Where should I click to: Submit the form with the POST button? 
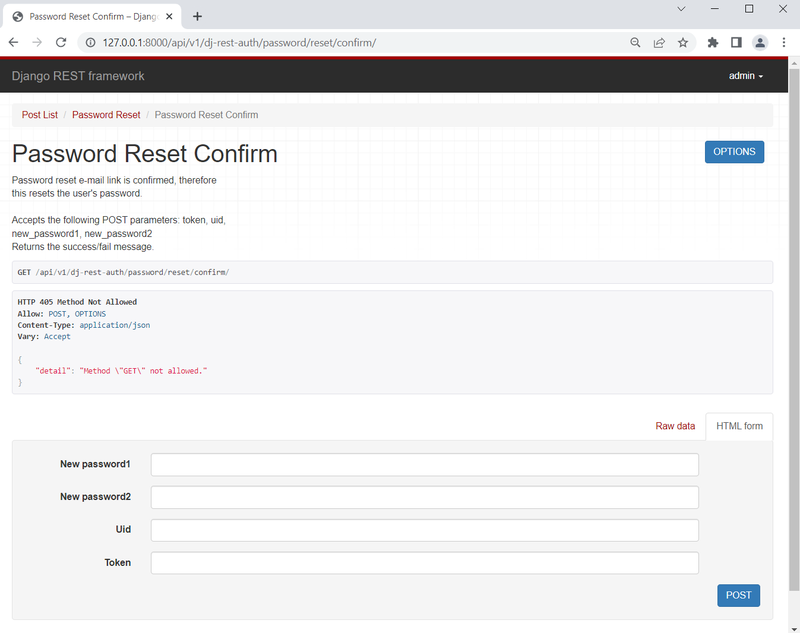(x=738, y=595)
